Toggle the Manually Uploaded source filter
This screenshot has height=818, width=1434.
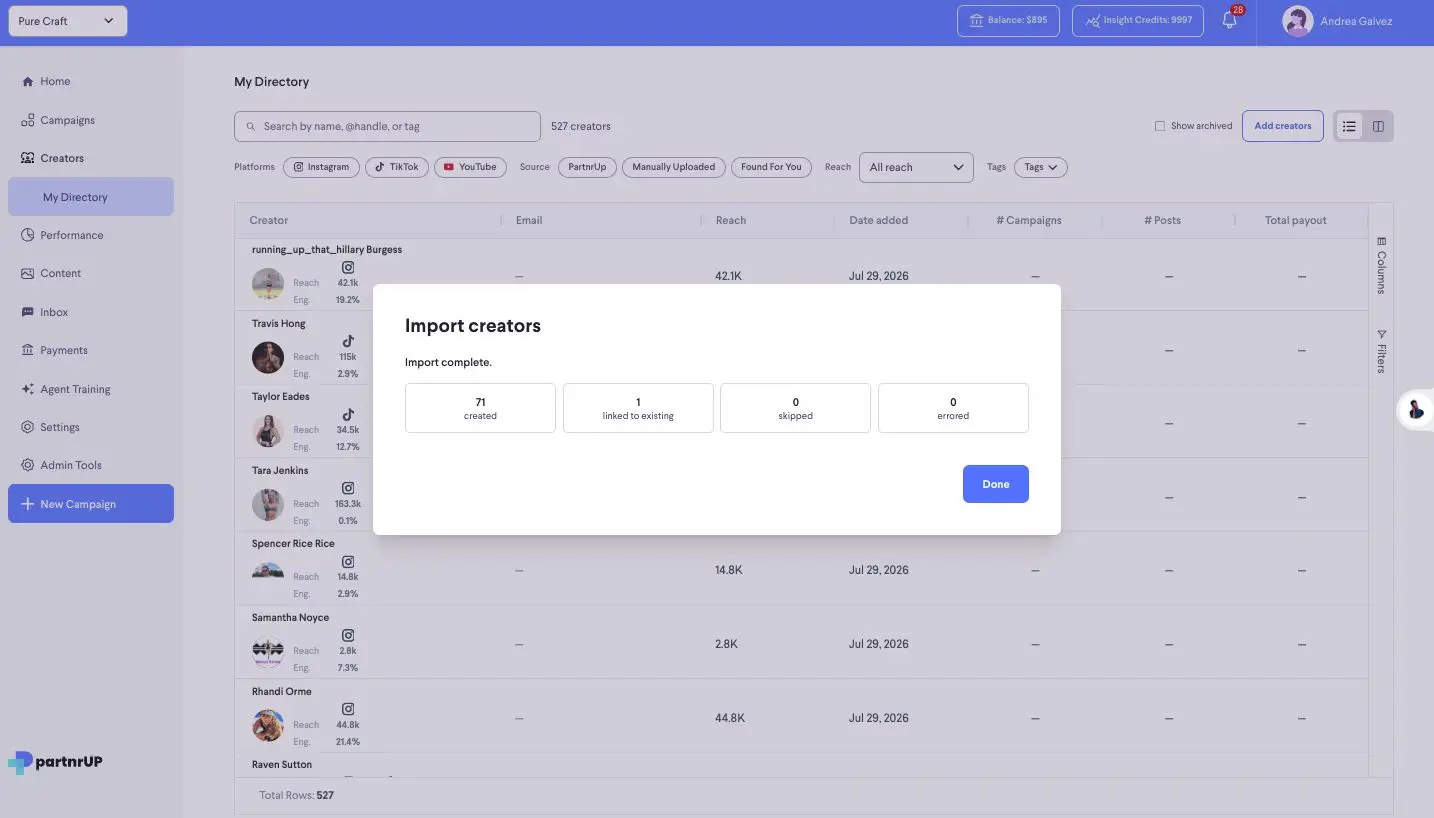coord(674,167)
